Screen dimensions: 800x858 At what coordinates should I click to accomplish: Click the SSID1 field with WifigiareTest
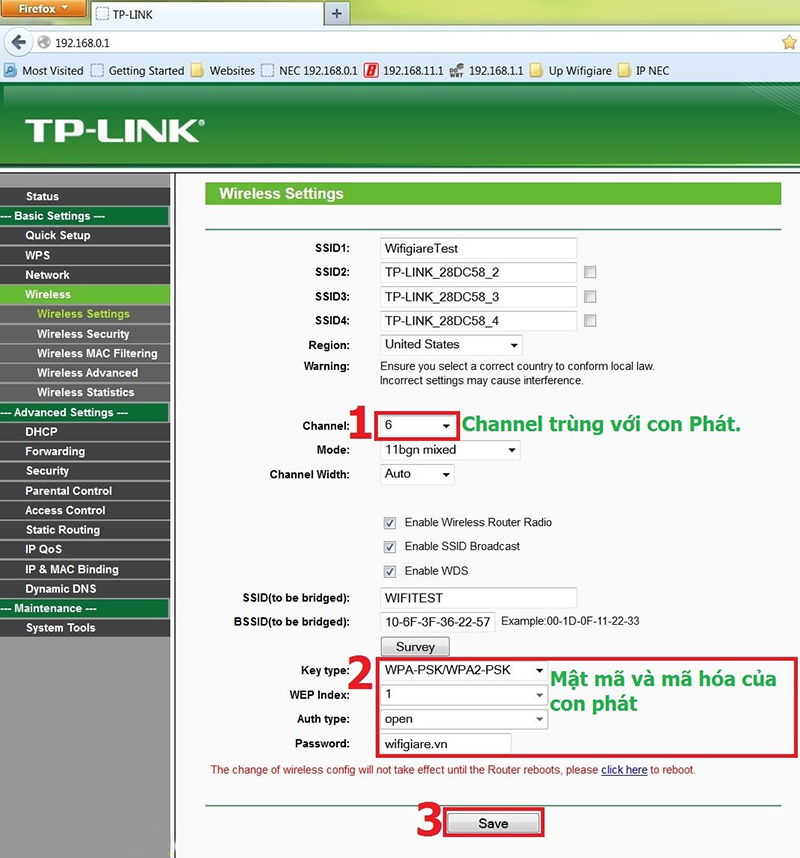pyautogui.click(x=478, y=248)
